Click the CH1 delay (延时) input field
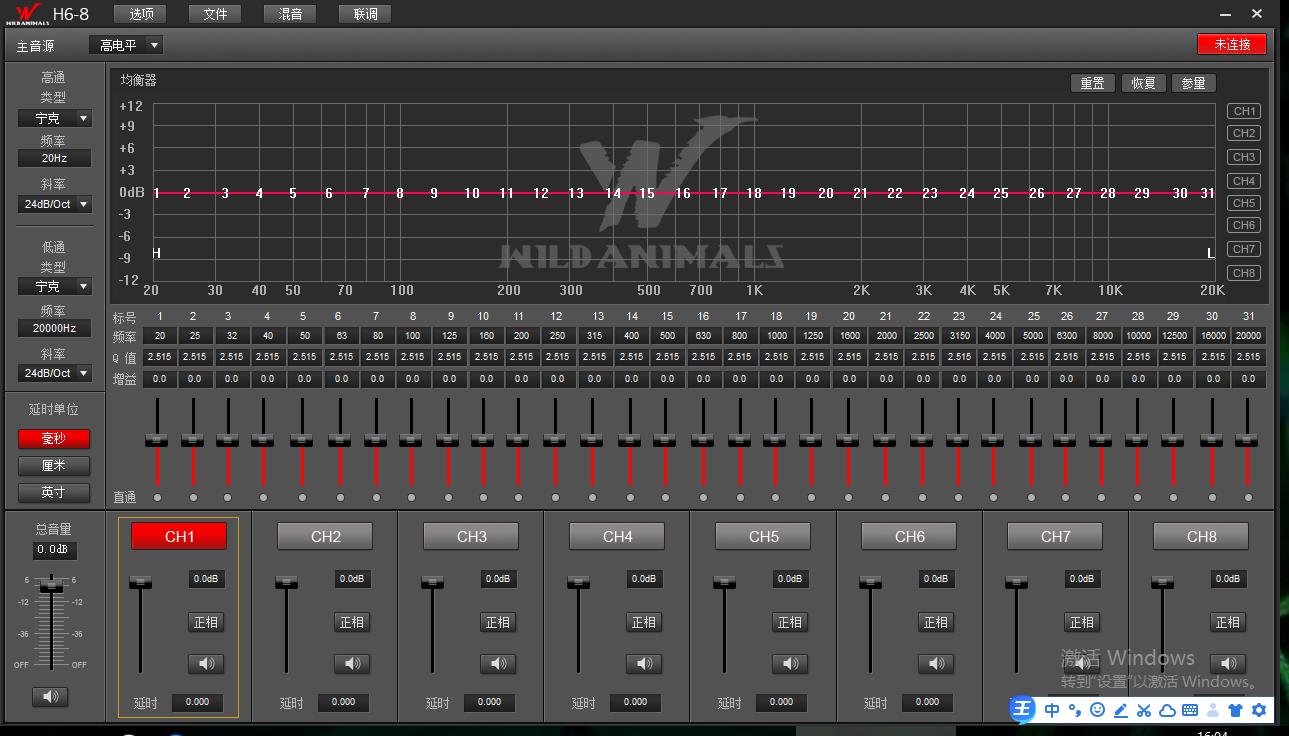 click(198, 702)
